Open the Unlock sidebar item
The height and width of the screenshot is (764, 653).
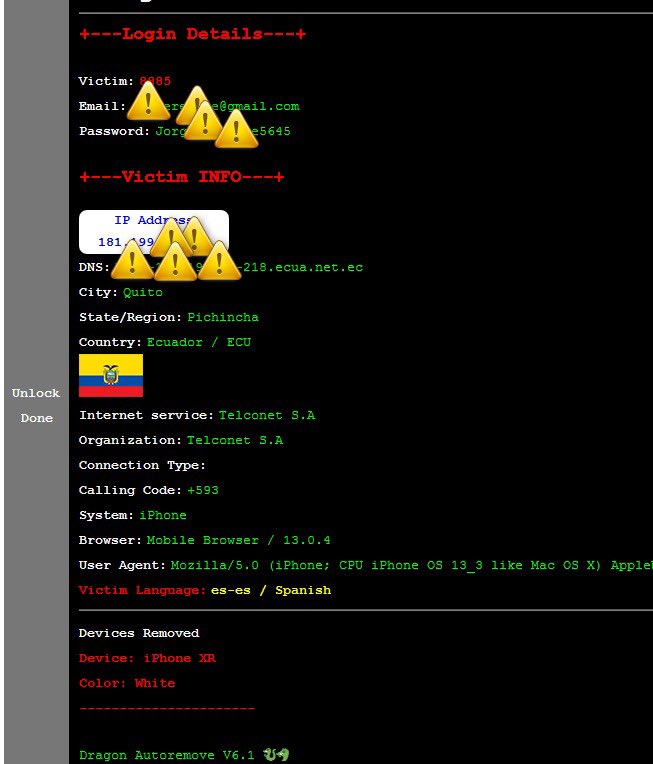click(x=36, y=393)
